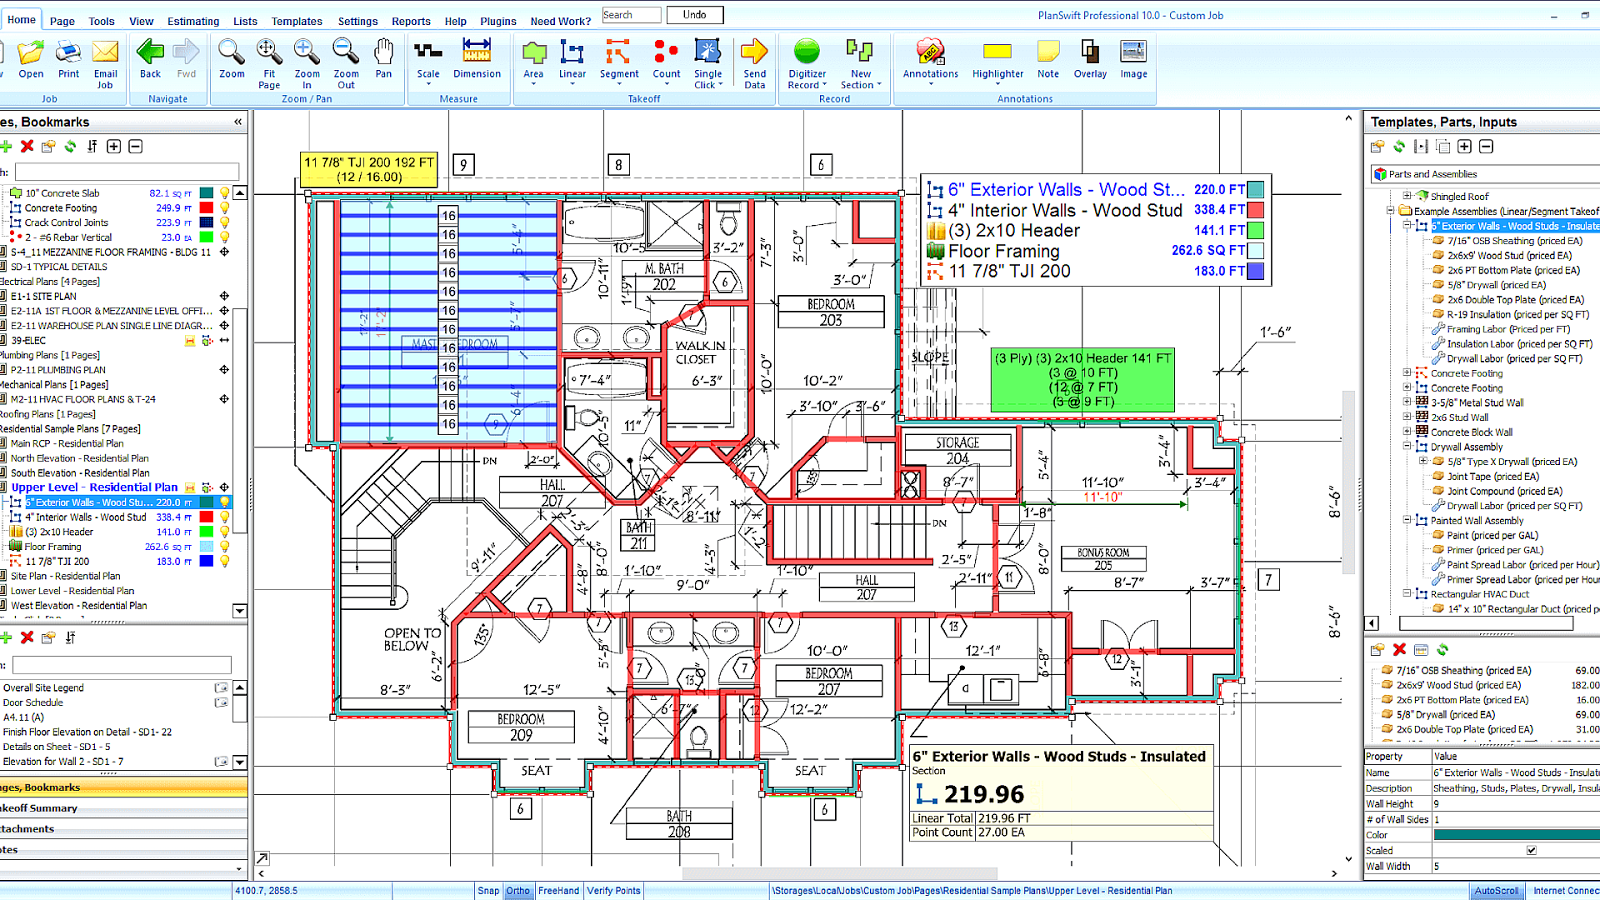
Task: Toggle visibility bulb for 10" Concrete Slab
Action: coord(225,193)
